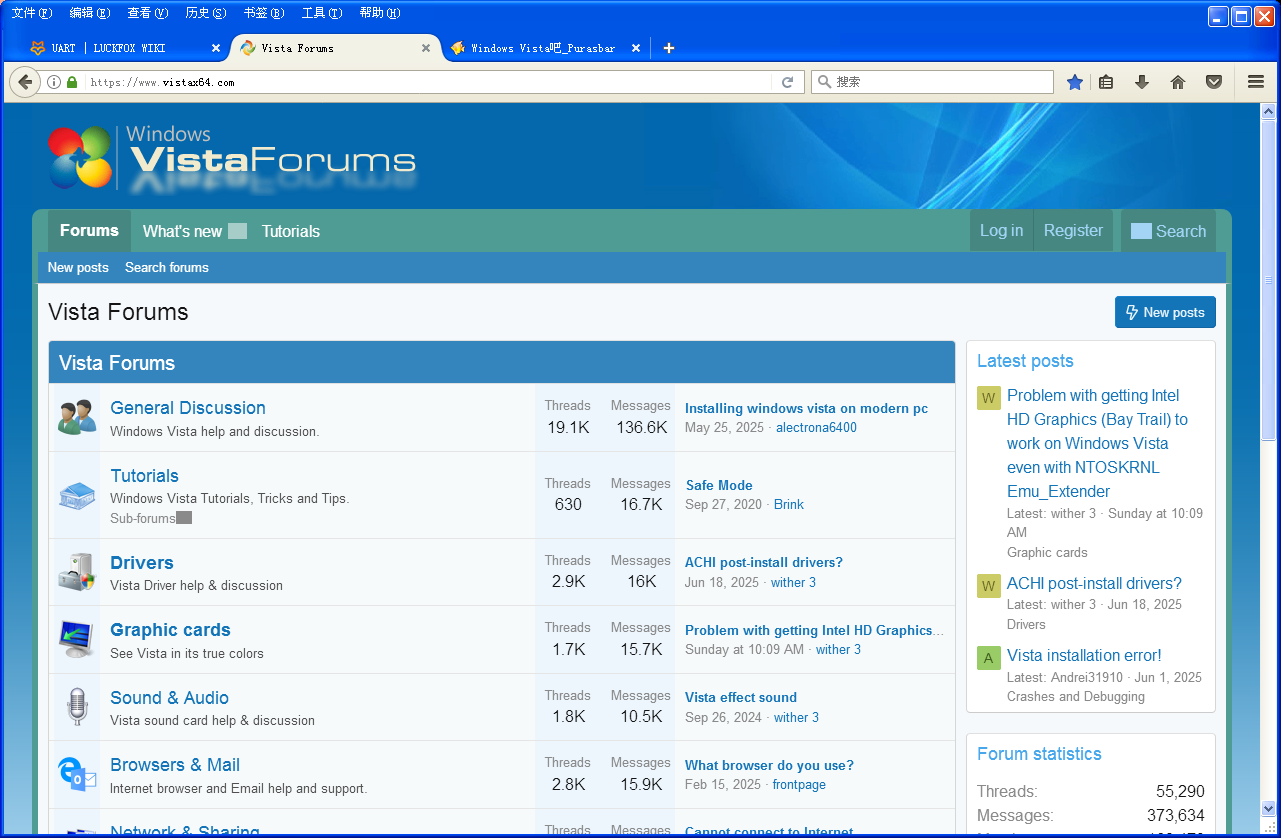Click the bookmark star icon
Image resolution: width=1281 pixels, height=838 pixels.
pos(1075,82)
